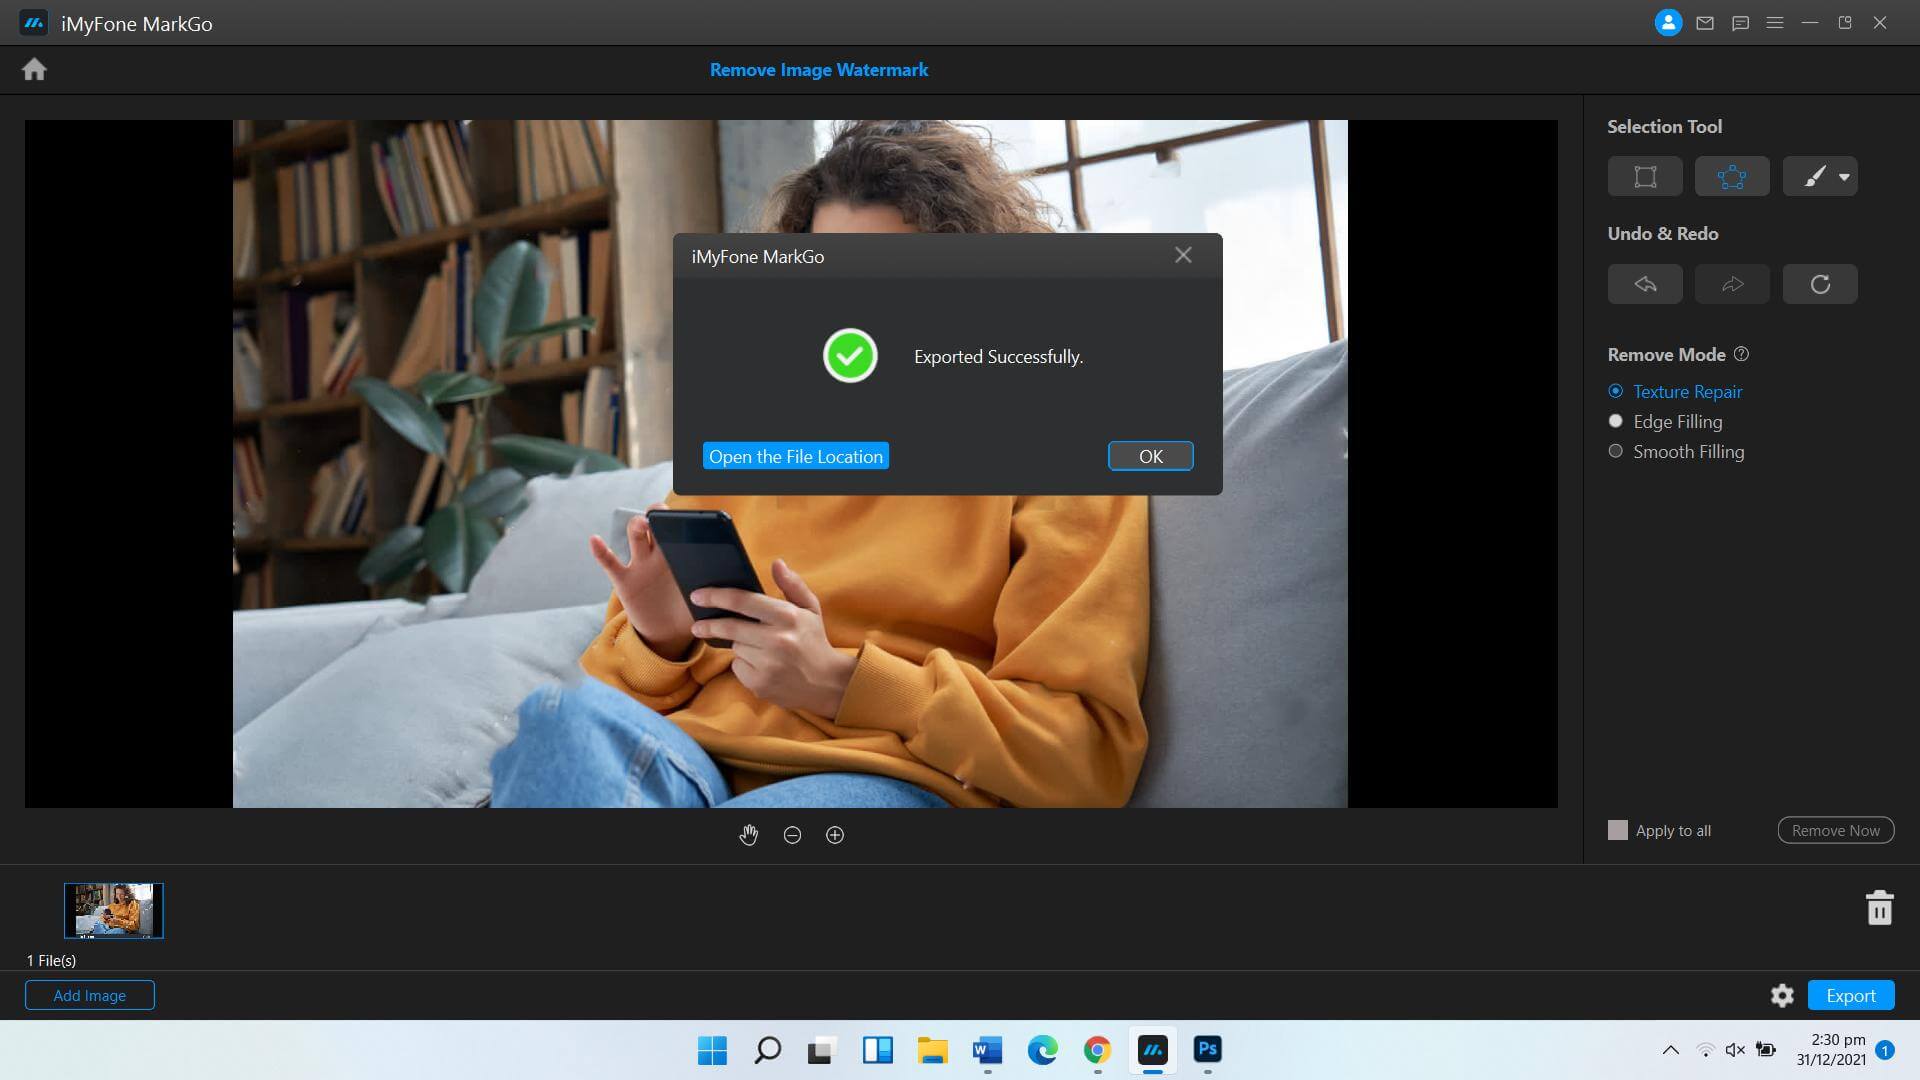Click the Remove Image Watermark title
The height and width of the screenshot is (1080, 1920).
pyautogui.click(x=819, y=70)
